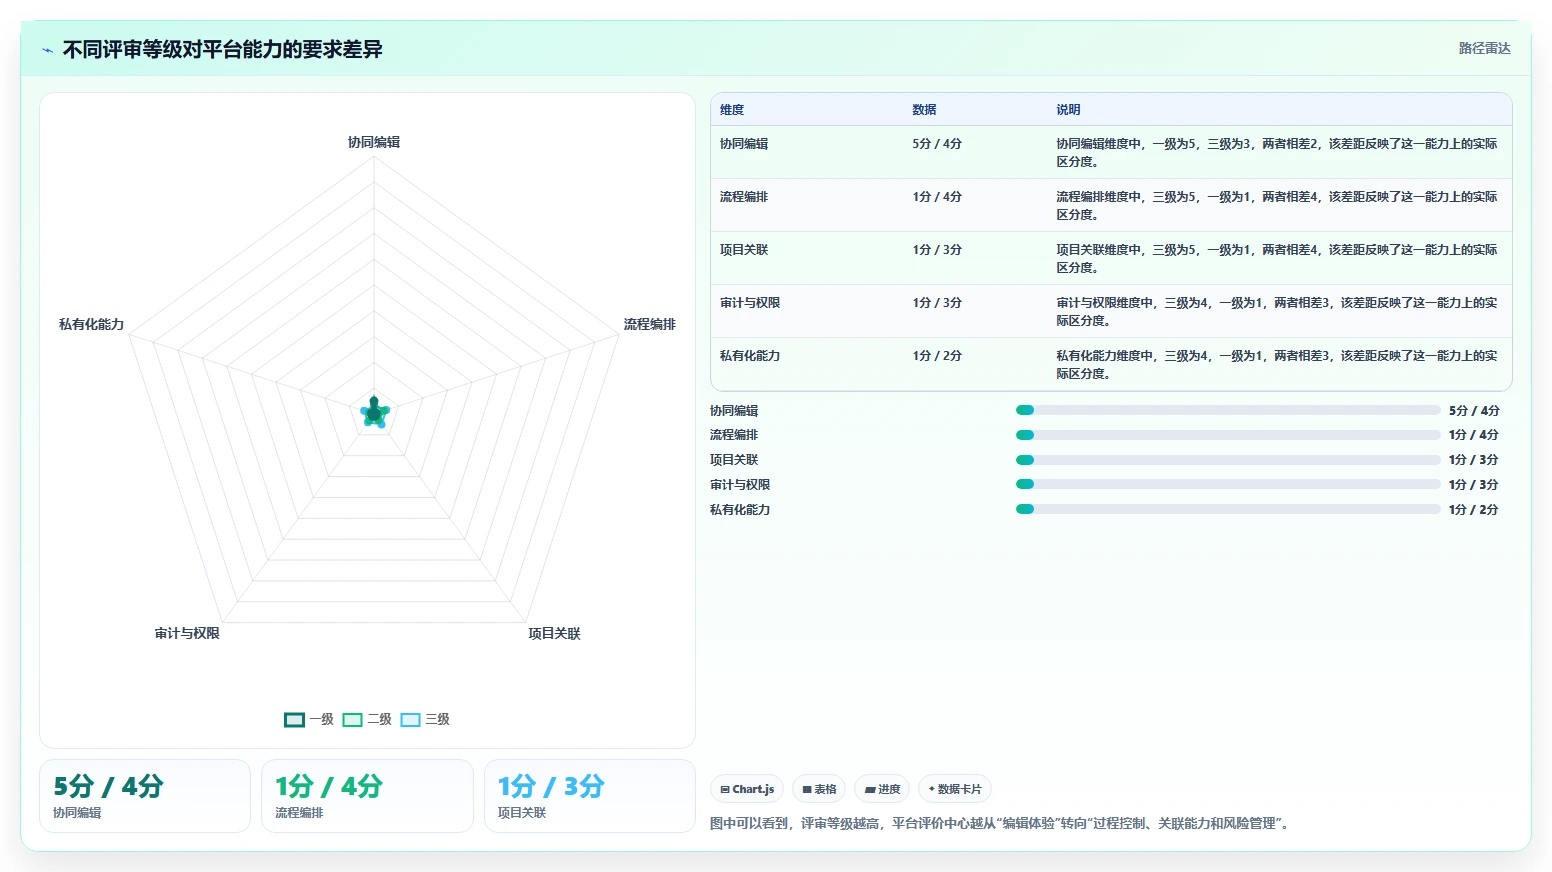Open the 1分 / 4分 流程编排 data card
The image size is (1552, 872).
[x=367, y=796]
